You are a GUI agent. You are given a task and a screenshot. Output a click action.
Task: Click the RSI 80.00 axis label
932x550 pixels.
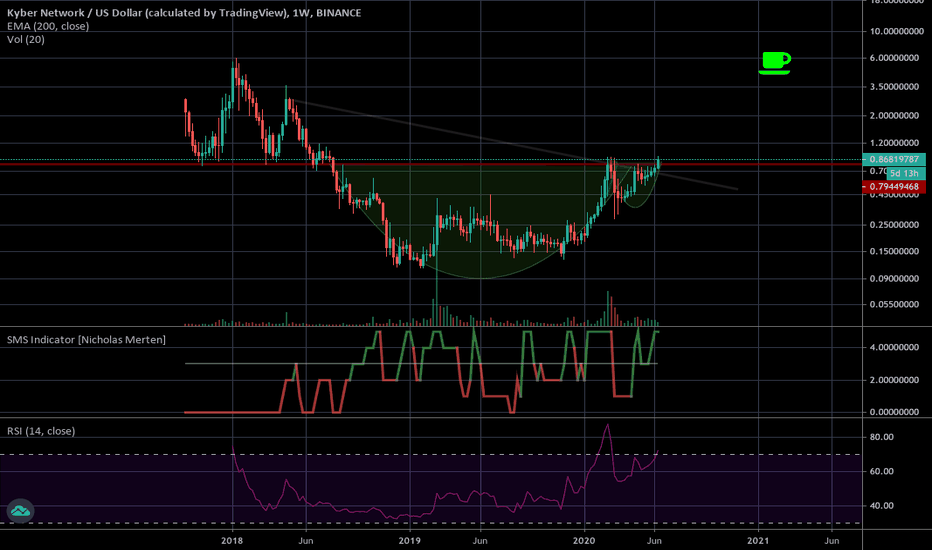coord(881,437)
